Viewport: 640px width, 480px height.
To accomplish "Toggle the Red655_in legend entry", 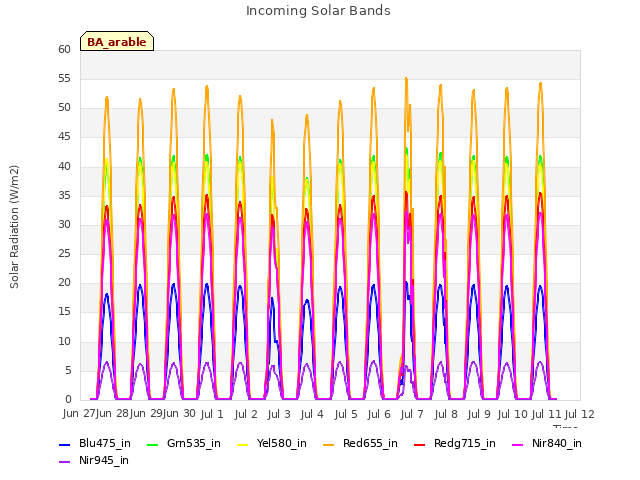I will coord(360,443).
